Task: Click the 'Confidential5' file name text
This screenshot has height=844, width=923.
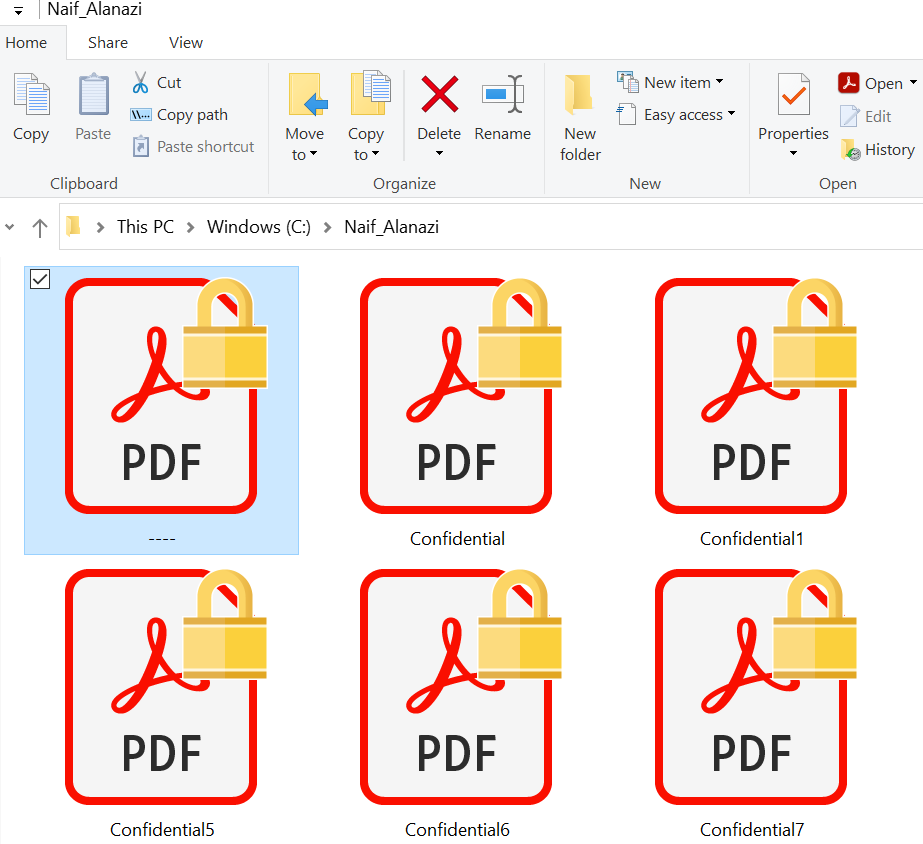Action: click(162, 830)
